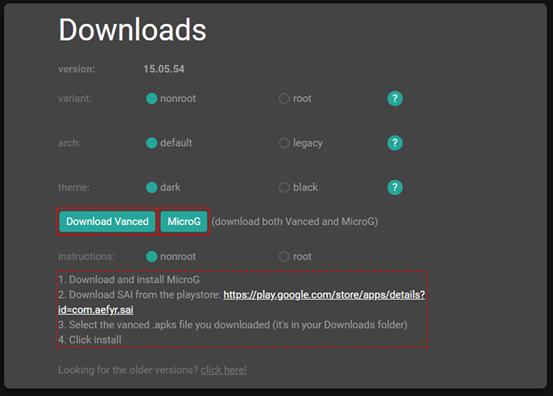Click step '4. Click install'
This screenshot has width=553, height=396.
[x=90, y=340]
